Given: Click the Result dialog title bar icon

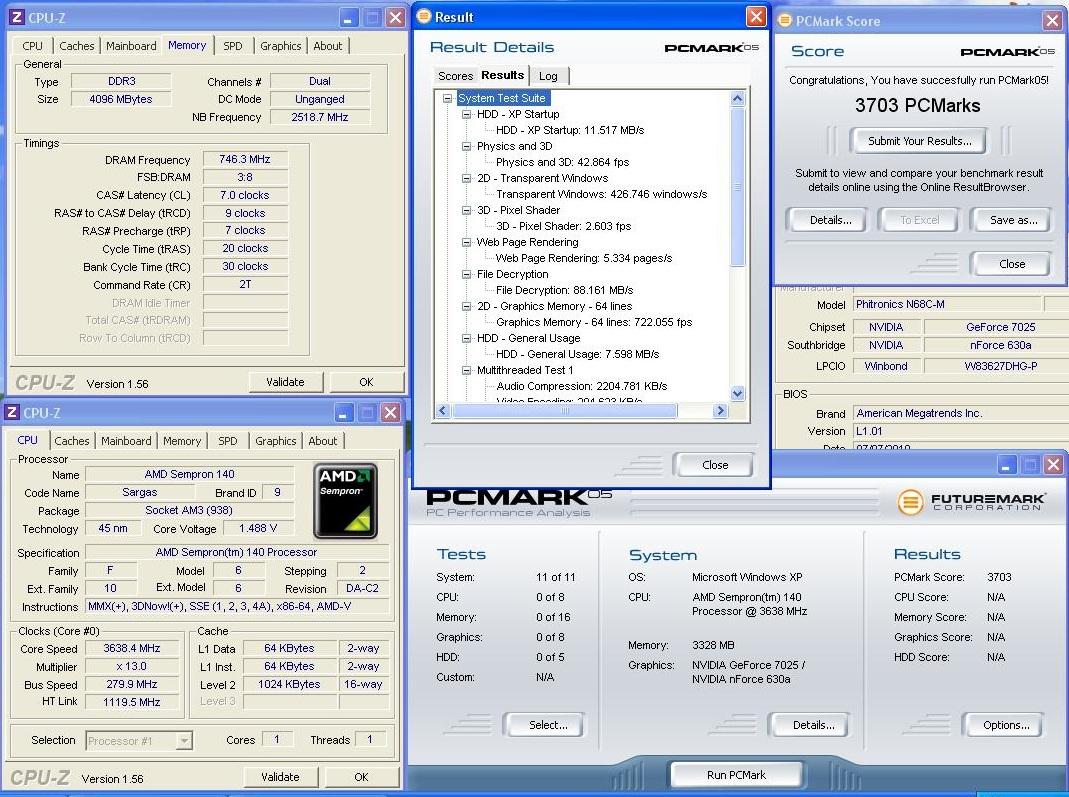Looking at the screenshot, I should (424, 16).
